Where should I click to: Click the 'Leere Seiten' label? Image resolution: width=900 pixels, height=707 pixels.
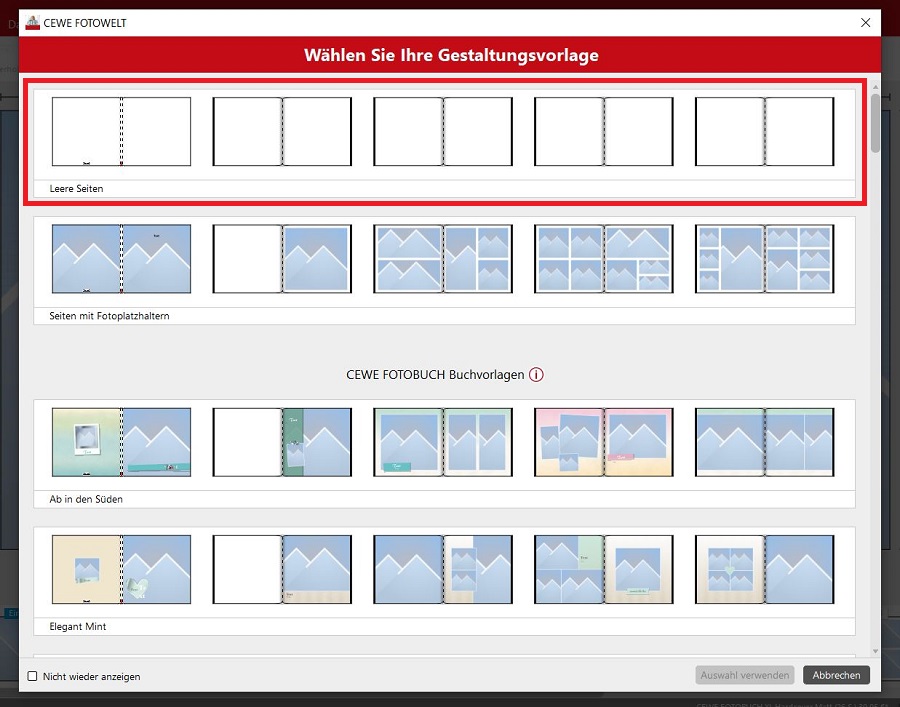pyautogui.click(x=76, y=188)
